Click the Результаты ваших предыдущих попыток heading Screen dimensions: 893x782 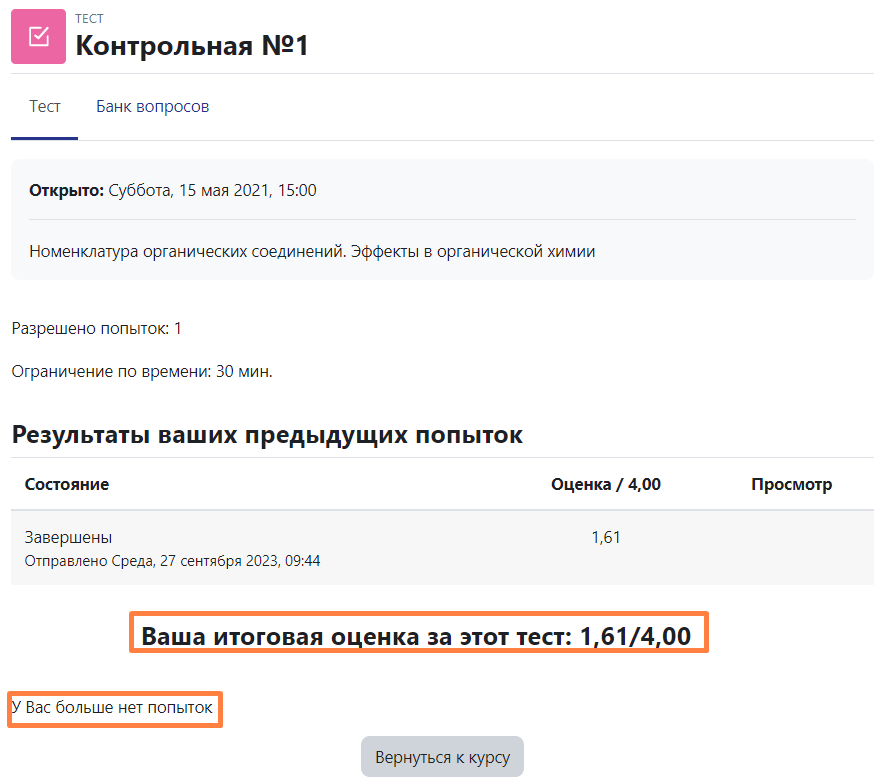point(267,436)
